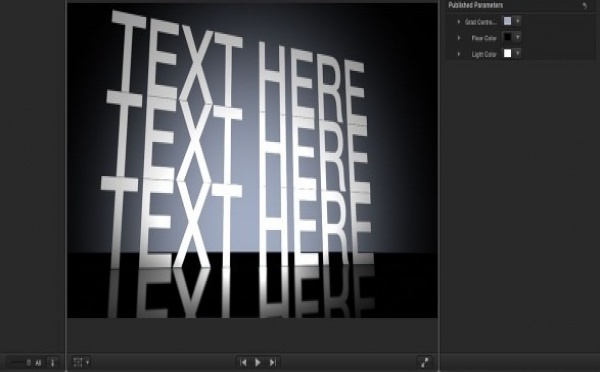Click the All button in bottom bar
The height and width of the screenshot is (372, 600).
[x=38, y=362]
